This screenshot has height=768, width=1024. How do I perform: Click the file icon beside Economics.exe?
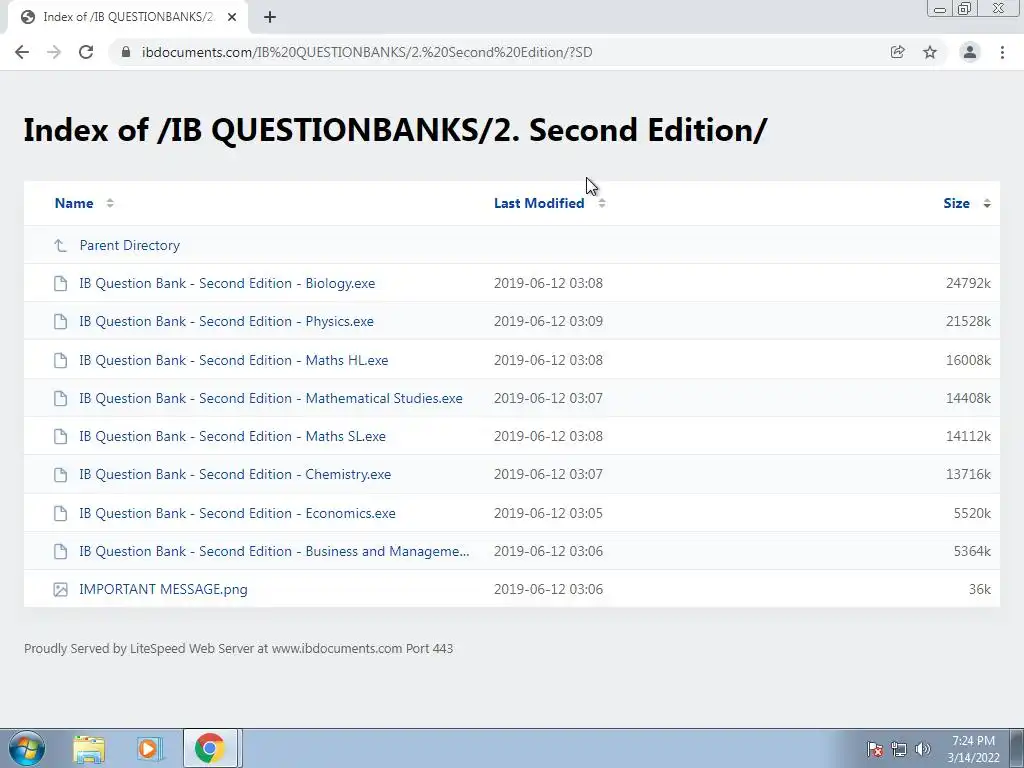click(60, 513)
